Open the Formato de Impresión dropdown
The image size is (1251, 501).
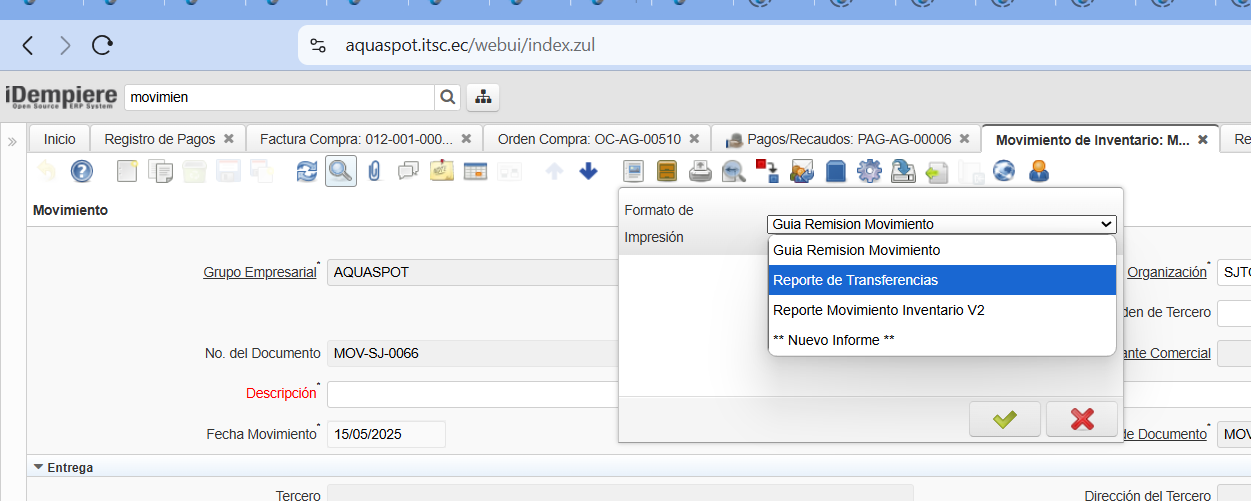click(941, 224)
